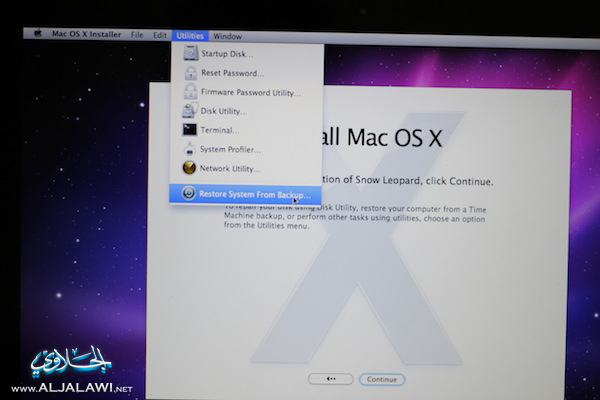Viewport: 600px width, 400px height.
Task: Launch Disk Utility… from the menu
Action: pyautogui.click(x=246, y=111)
